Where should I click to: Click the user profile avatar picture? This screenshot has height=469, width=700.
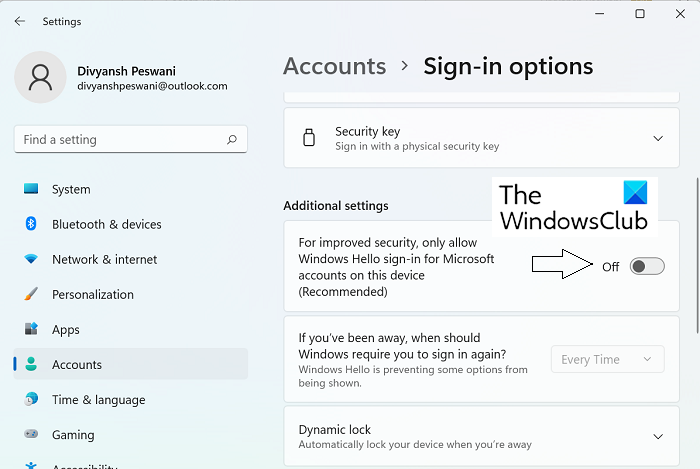(x=41, y=79)
